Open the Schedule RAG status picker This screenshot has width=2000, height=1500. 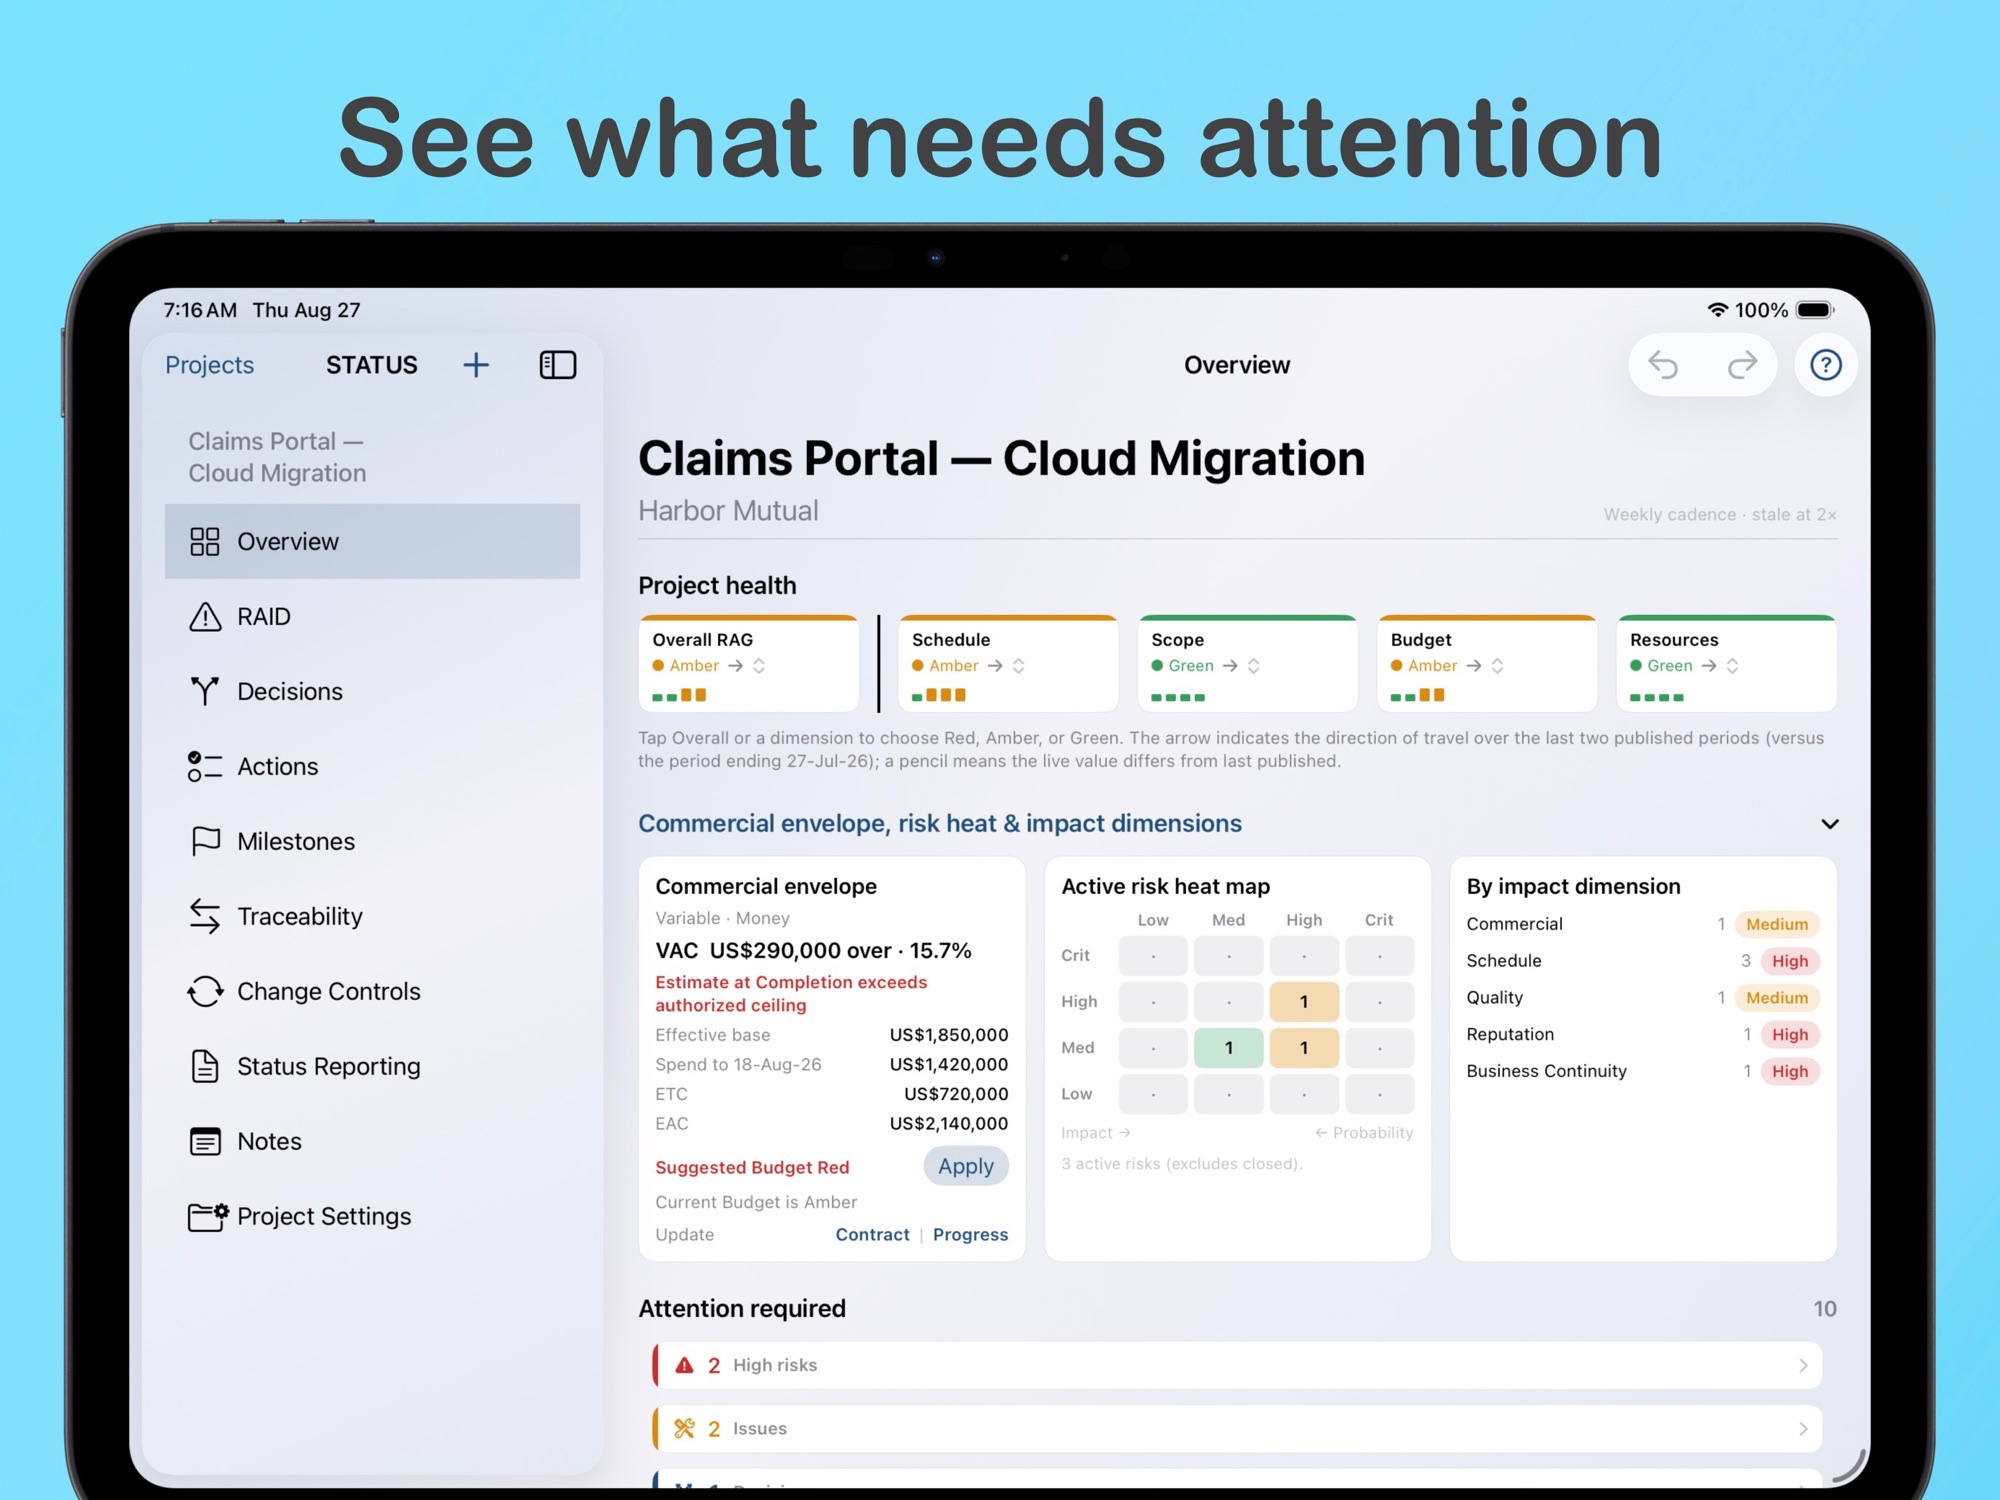pyautogui.click(x=1008, y=664)
